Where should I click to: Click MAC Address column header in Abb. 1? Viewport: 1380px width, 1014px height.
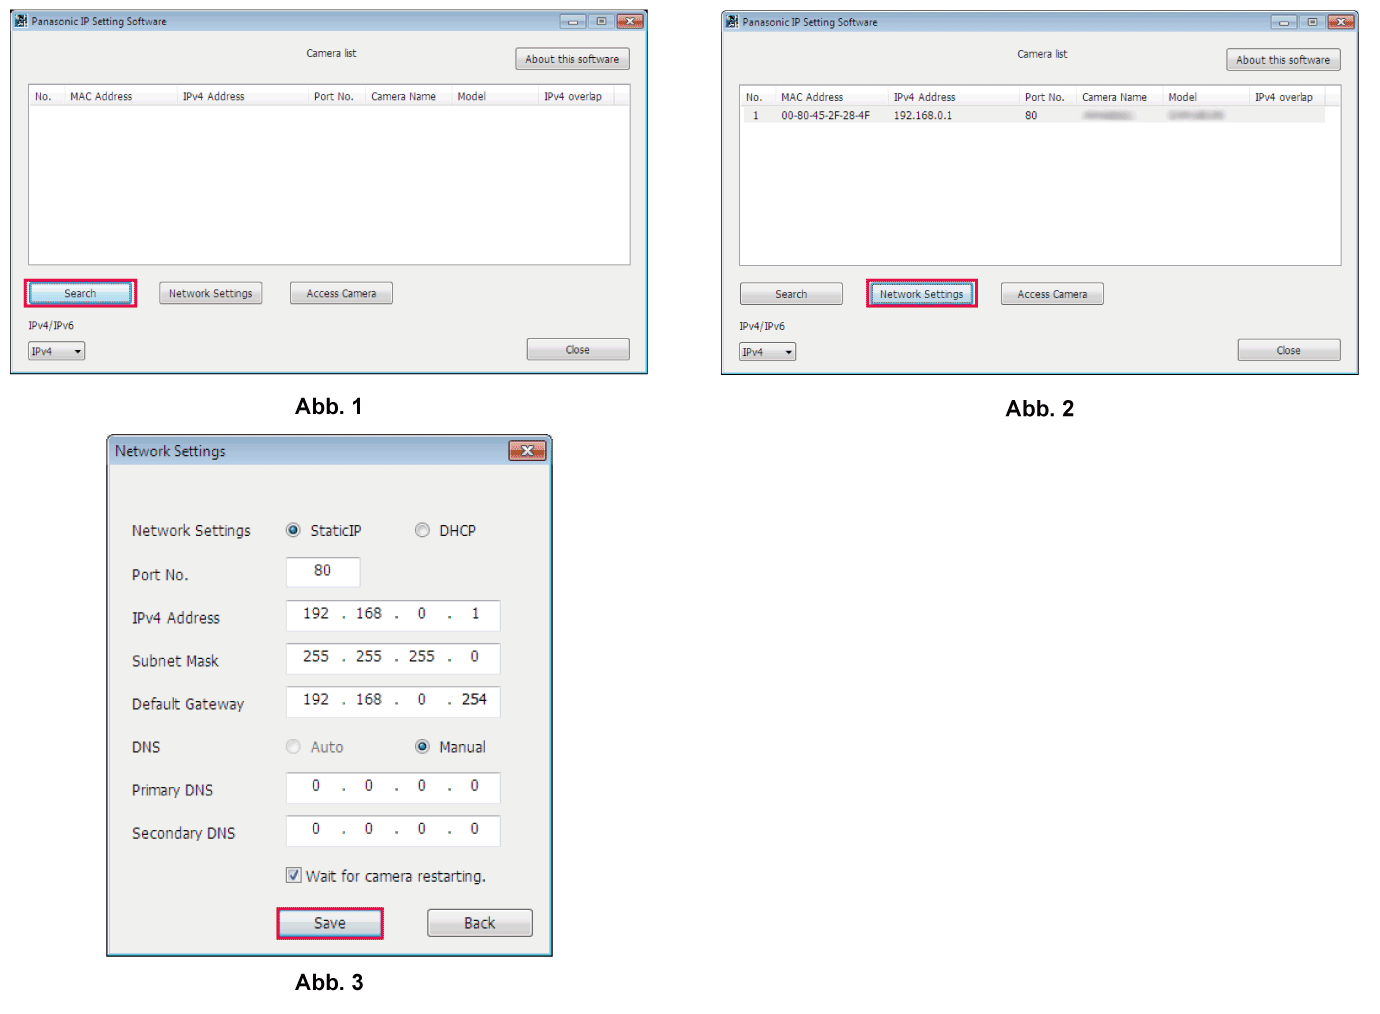(x=101, y=96)
